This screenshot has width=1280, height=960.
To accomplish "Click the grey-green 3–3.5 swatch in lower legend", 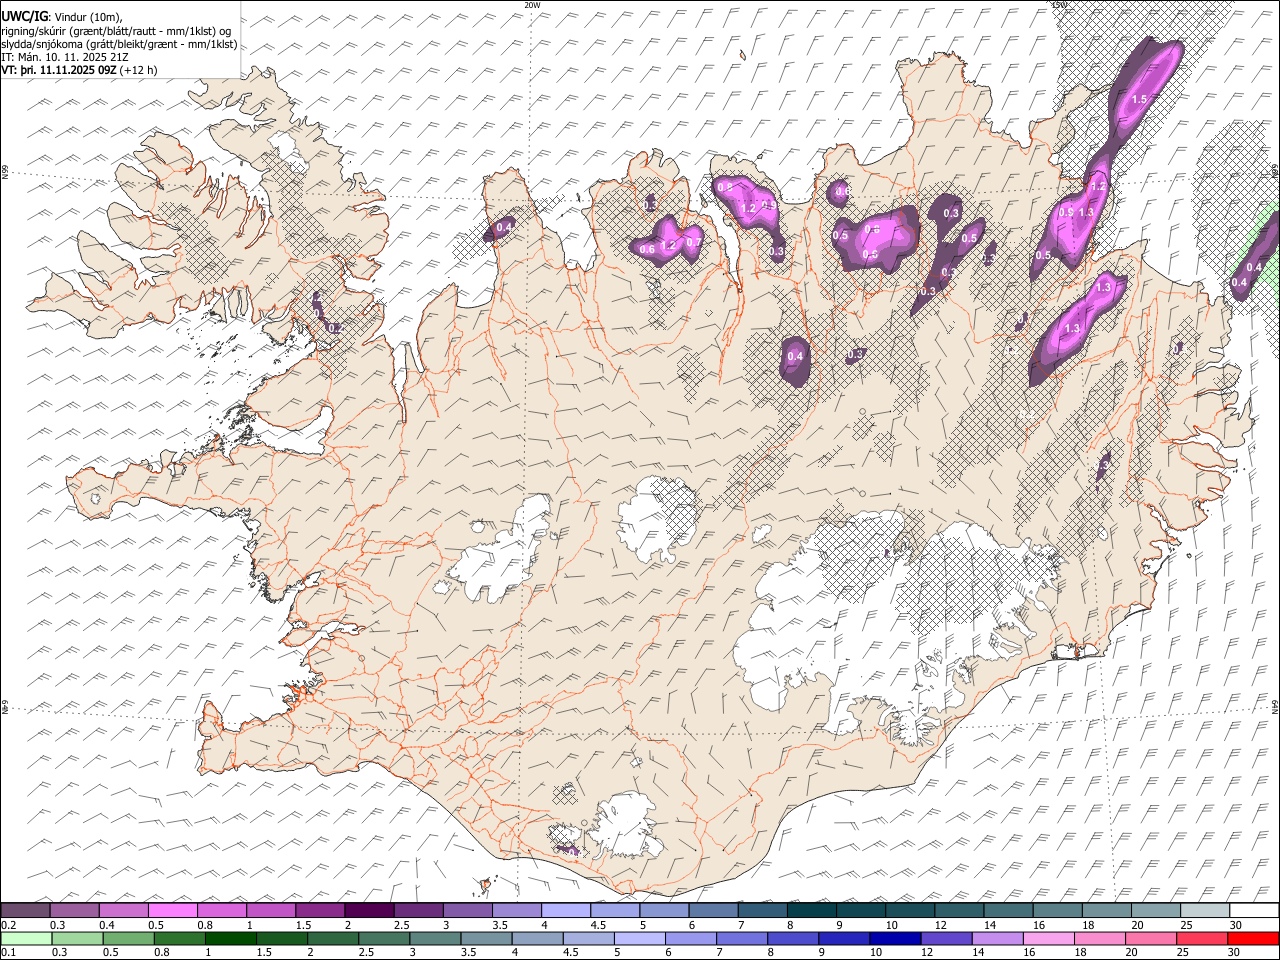I will point(435,939).
